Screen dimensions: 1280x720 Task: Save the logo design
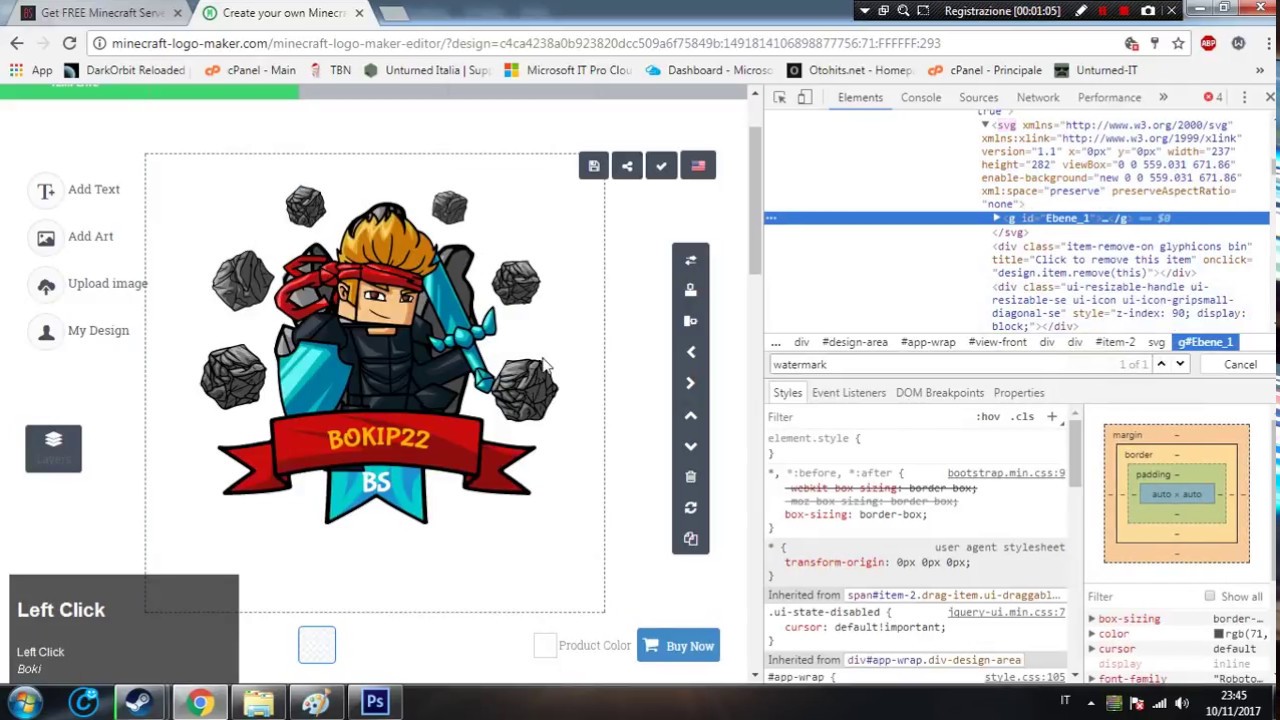594,165
